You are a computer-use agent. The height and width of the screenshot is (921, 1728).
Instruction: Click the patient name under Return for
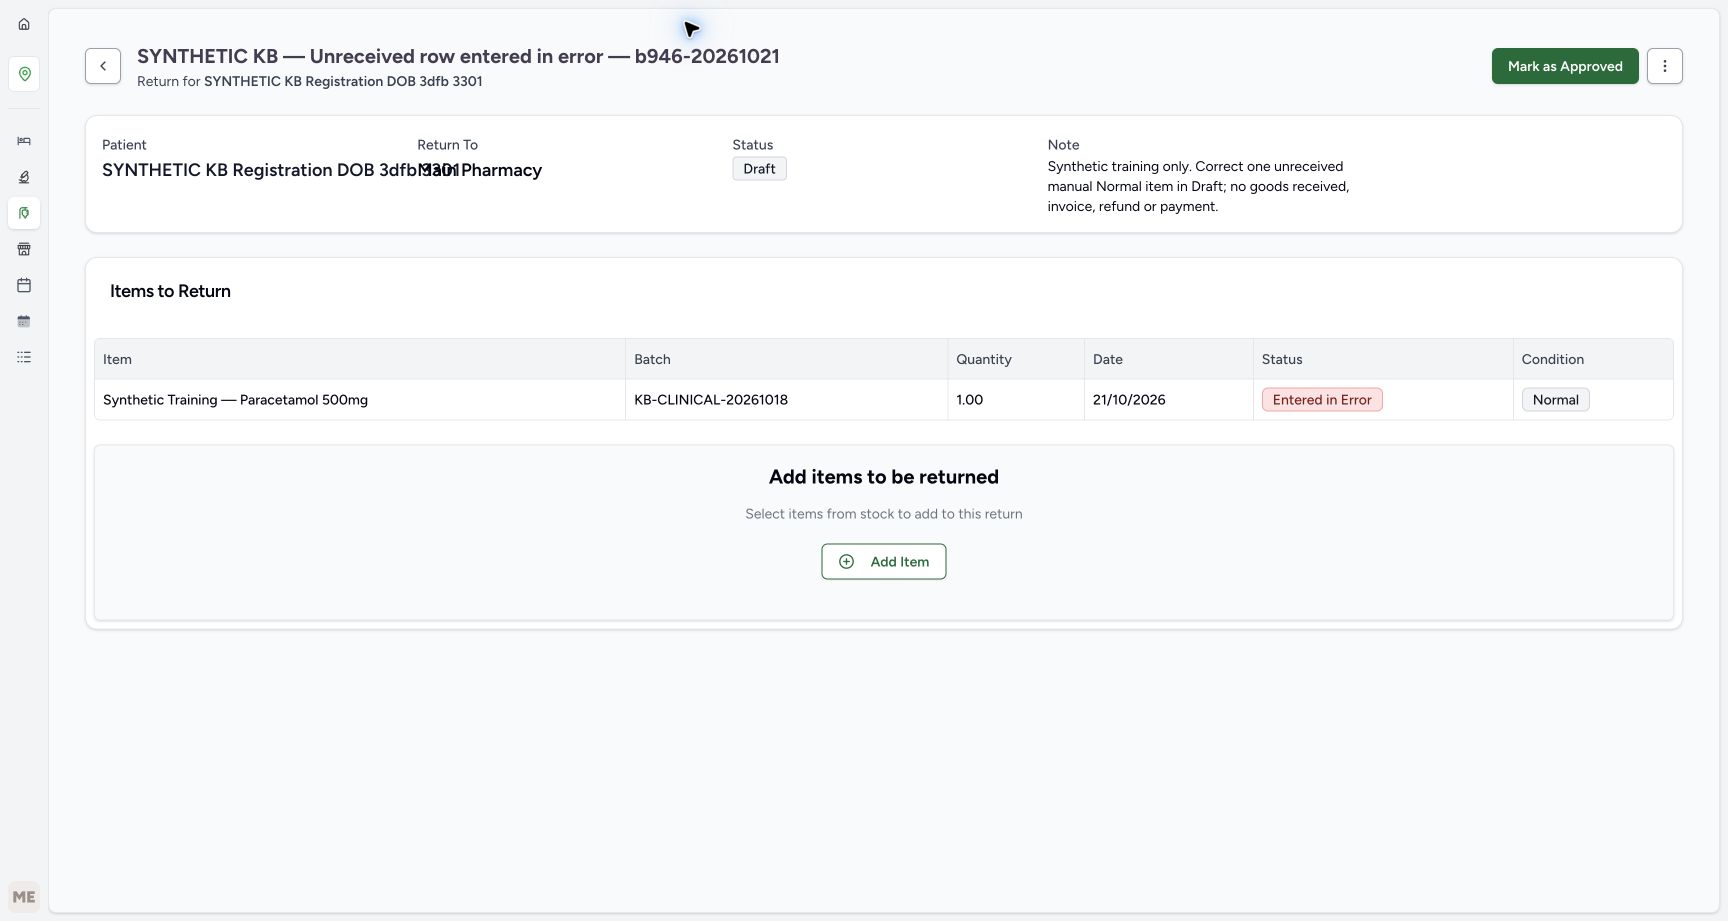[x=343, y=82]
